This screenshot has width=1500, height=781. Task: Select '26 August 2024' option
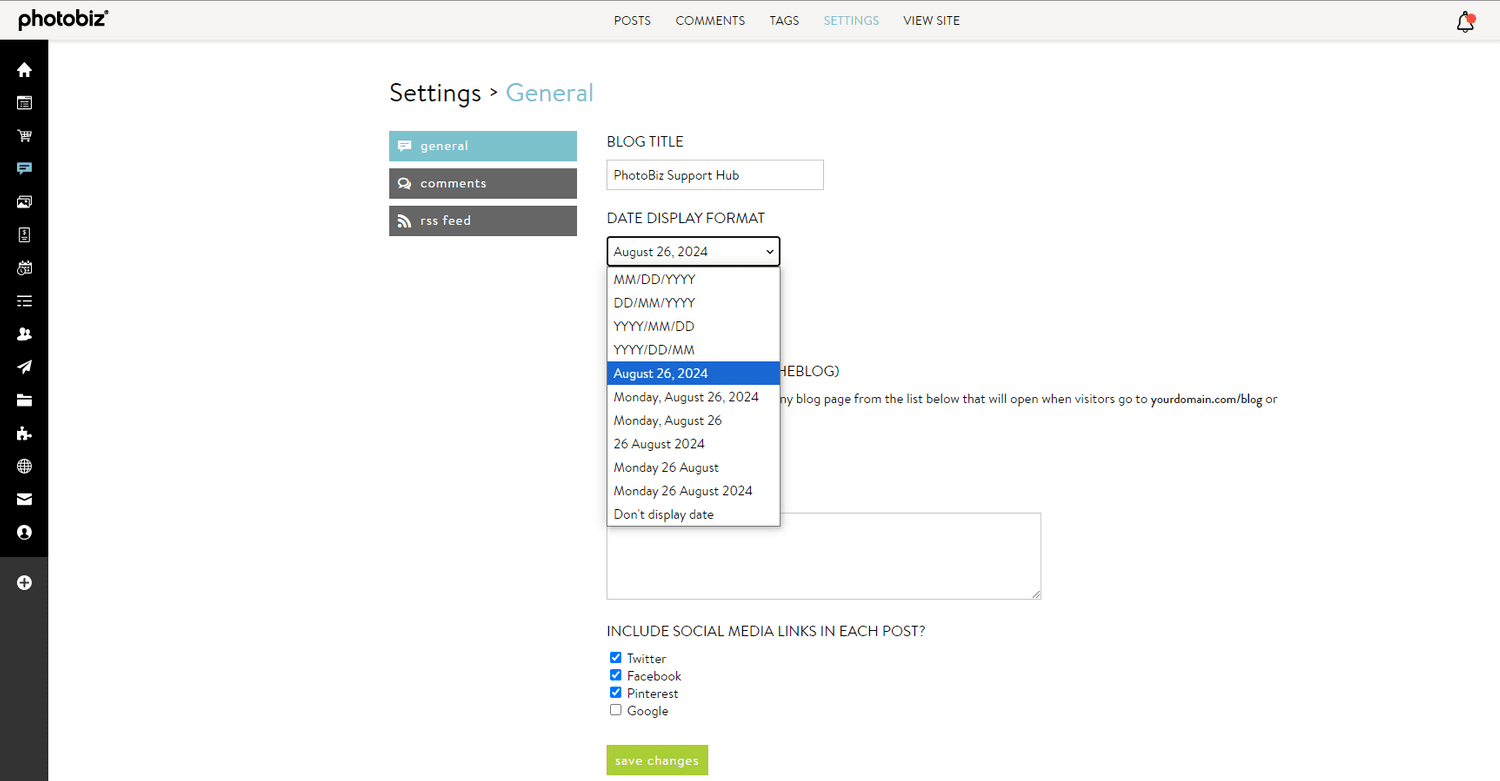point(693,444)
